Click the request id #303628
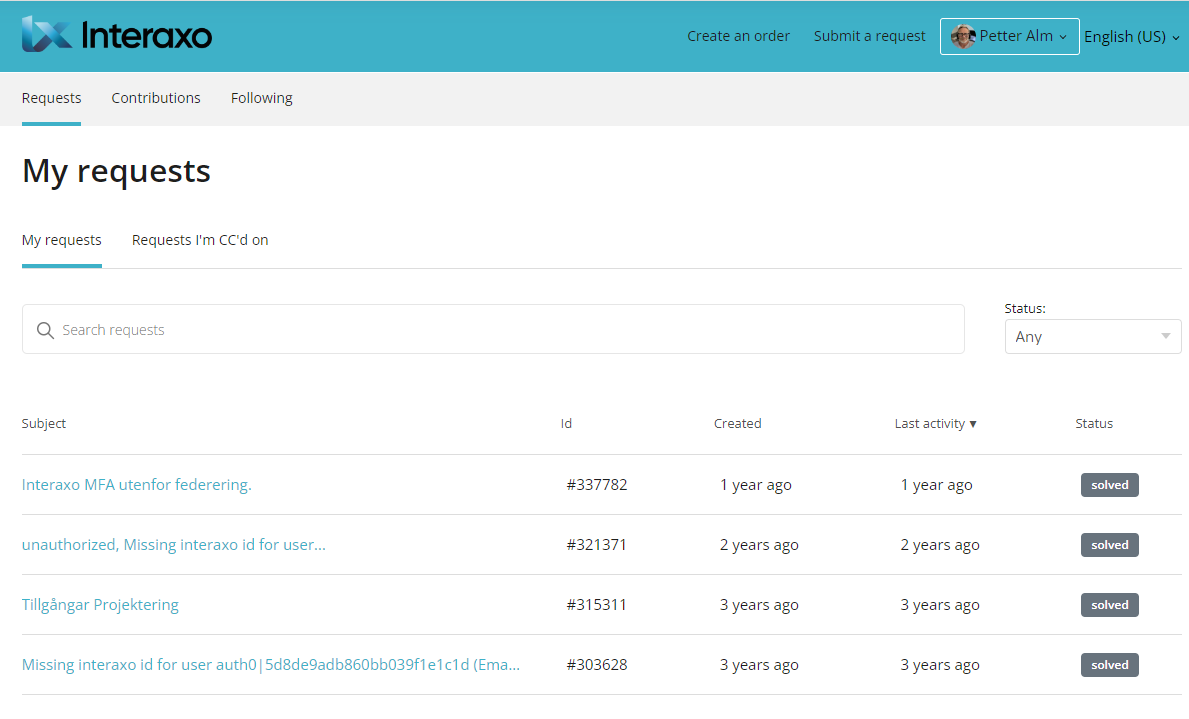This screenshot has width=1189, height=719. 597,664
